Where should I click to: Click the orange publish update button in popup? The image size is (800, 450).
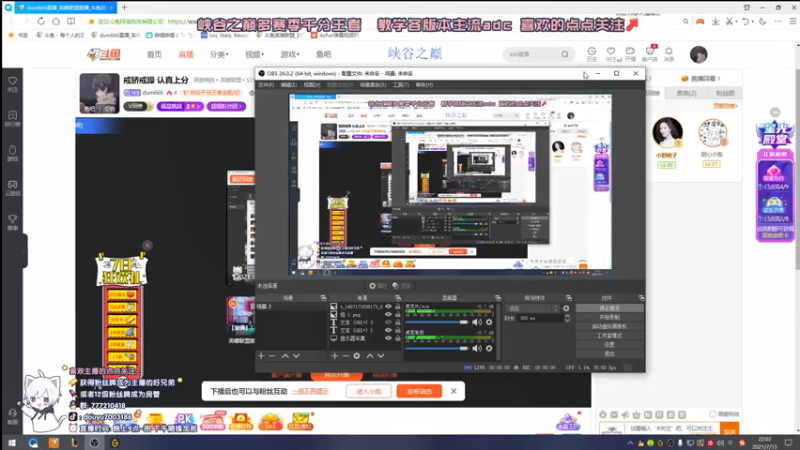point(419,391)
